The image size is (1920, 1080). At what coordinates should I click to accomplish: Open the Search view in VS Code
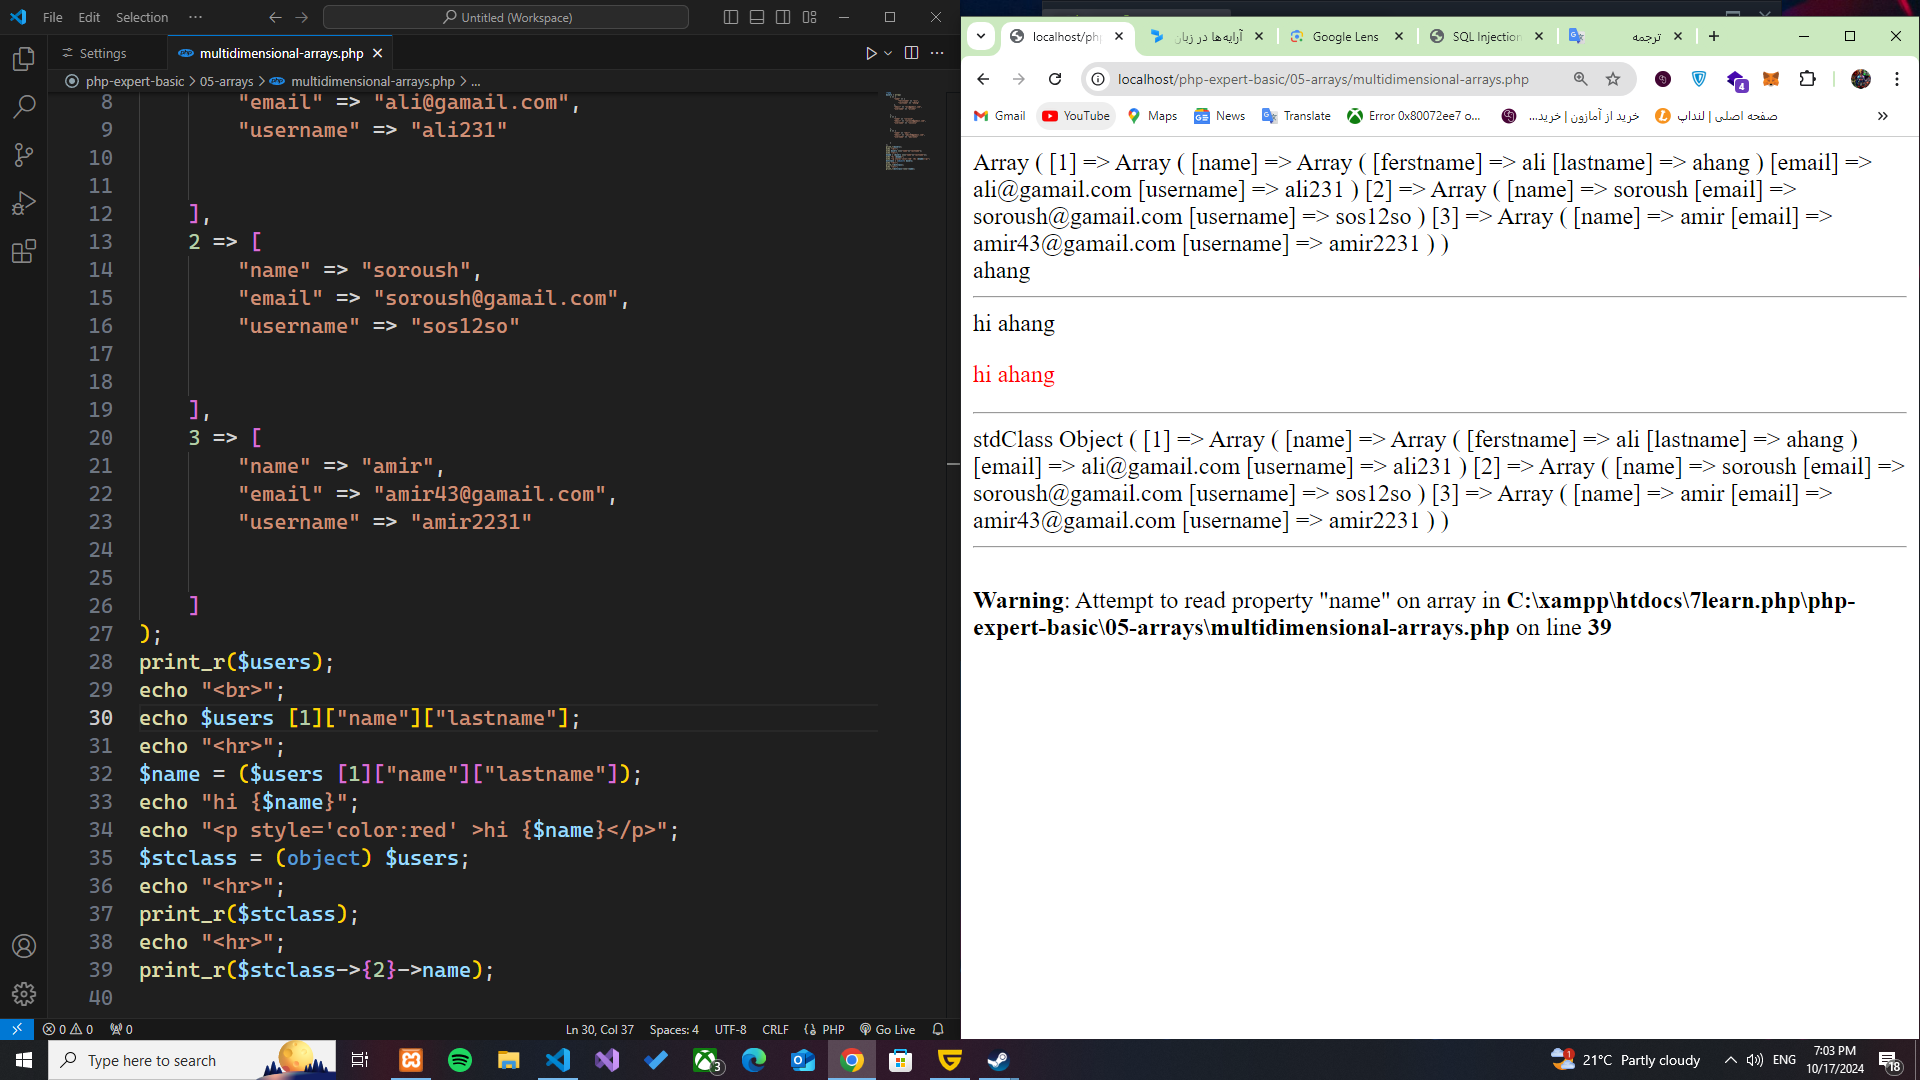tap(24, 106)
